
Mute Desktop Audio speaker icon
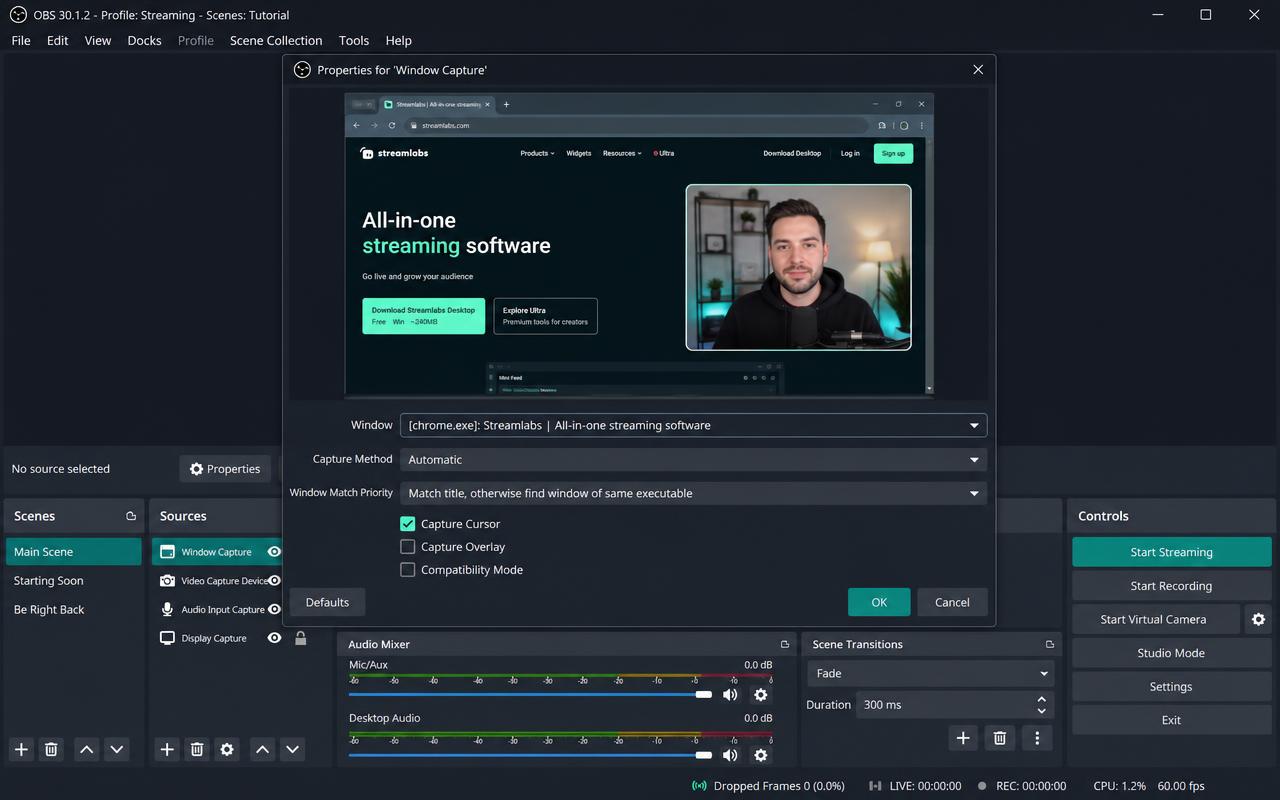[730, 755]
